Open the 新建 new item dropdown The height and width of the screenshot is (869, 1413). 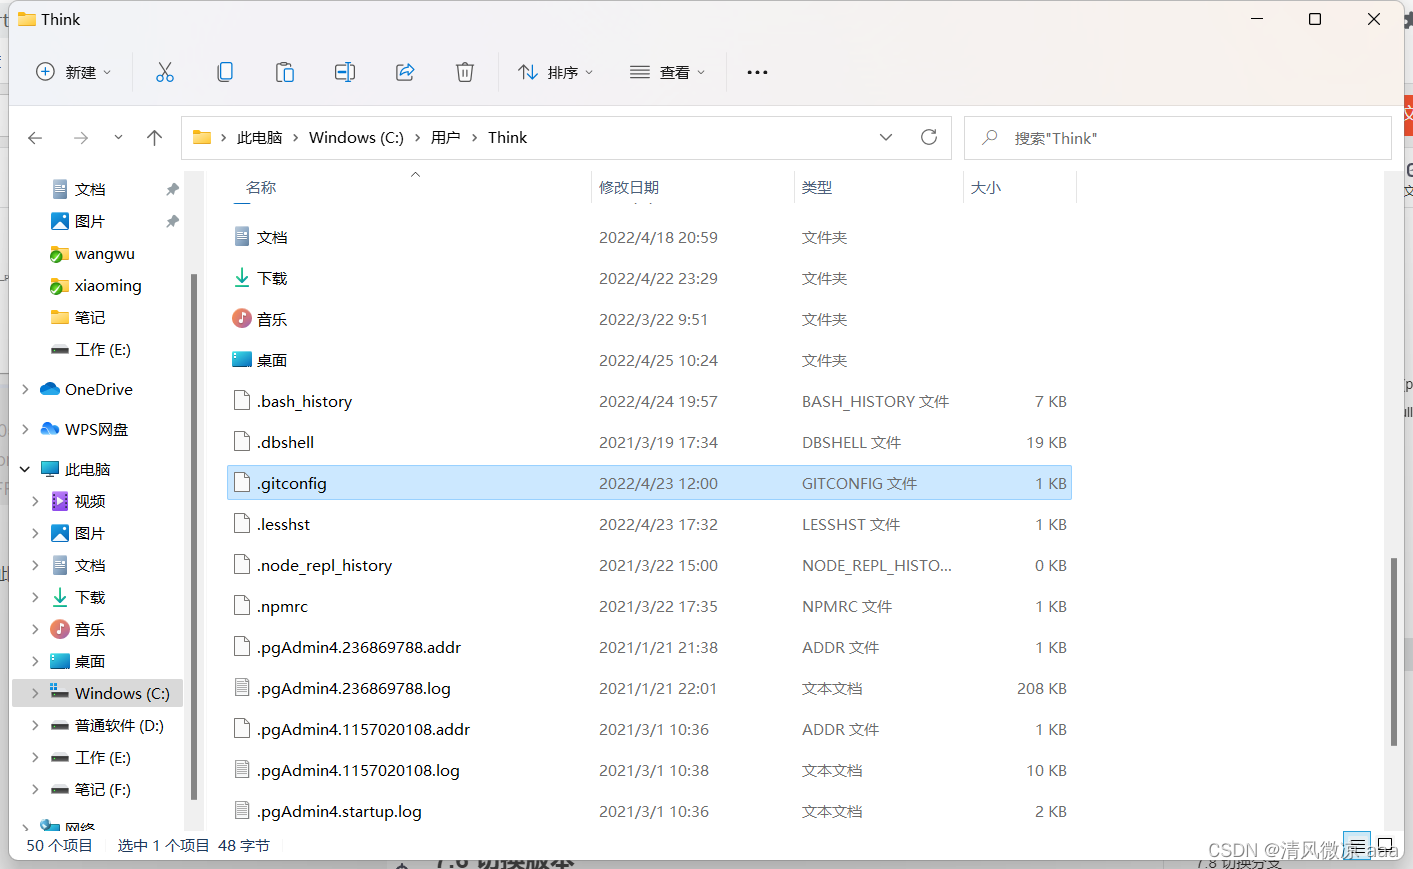coord(73,72)
